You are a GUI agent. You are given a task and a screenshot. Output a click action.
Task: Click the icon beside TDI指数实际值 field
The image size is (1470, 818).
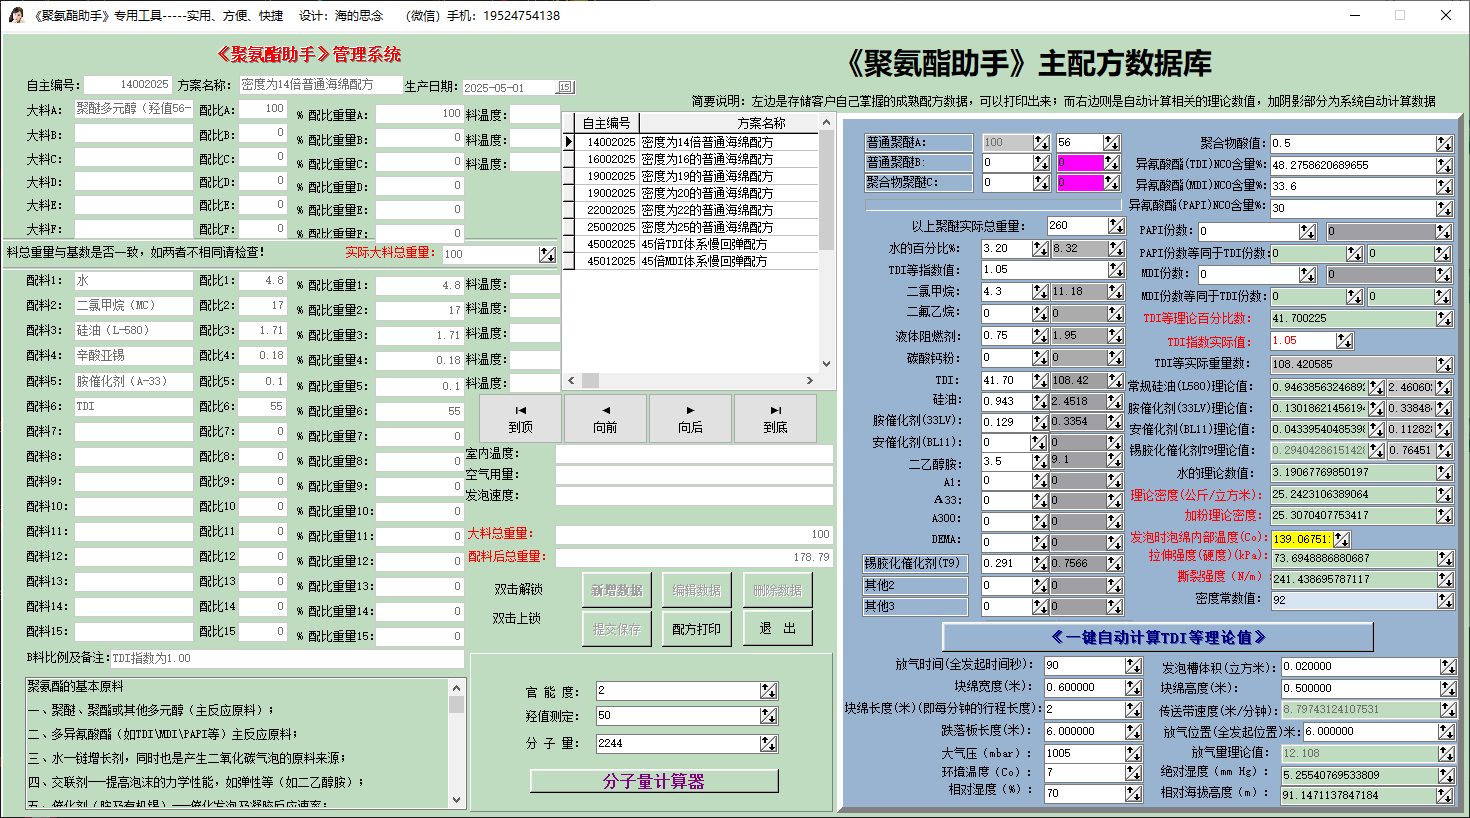coord(1345,341)
